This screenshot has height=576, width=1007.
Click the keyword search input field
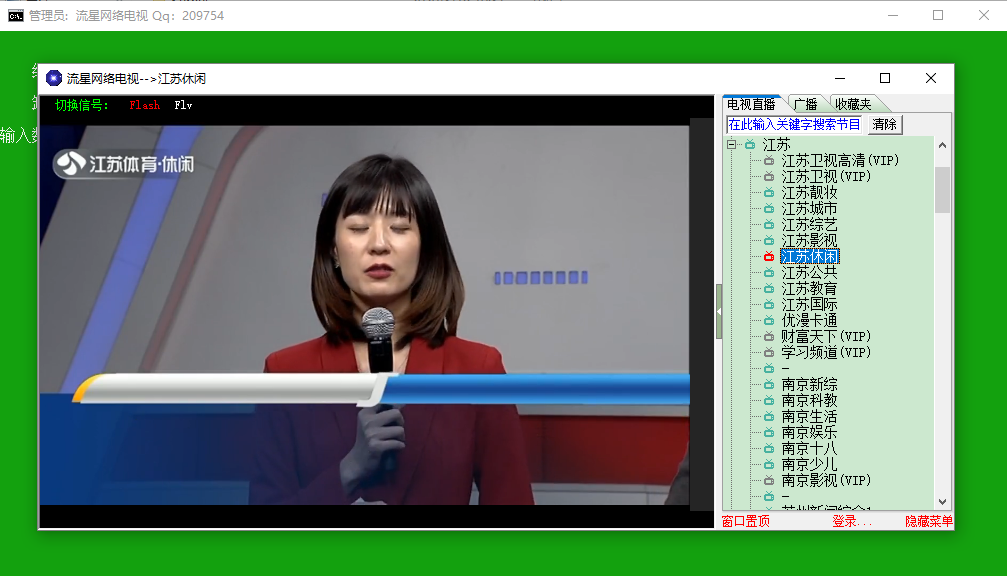(793, 124)
